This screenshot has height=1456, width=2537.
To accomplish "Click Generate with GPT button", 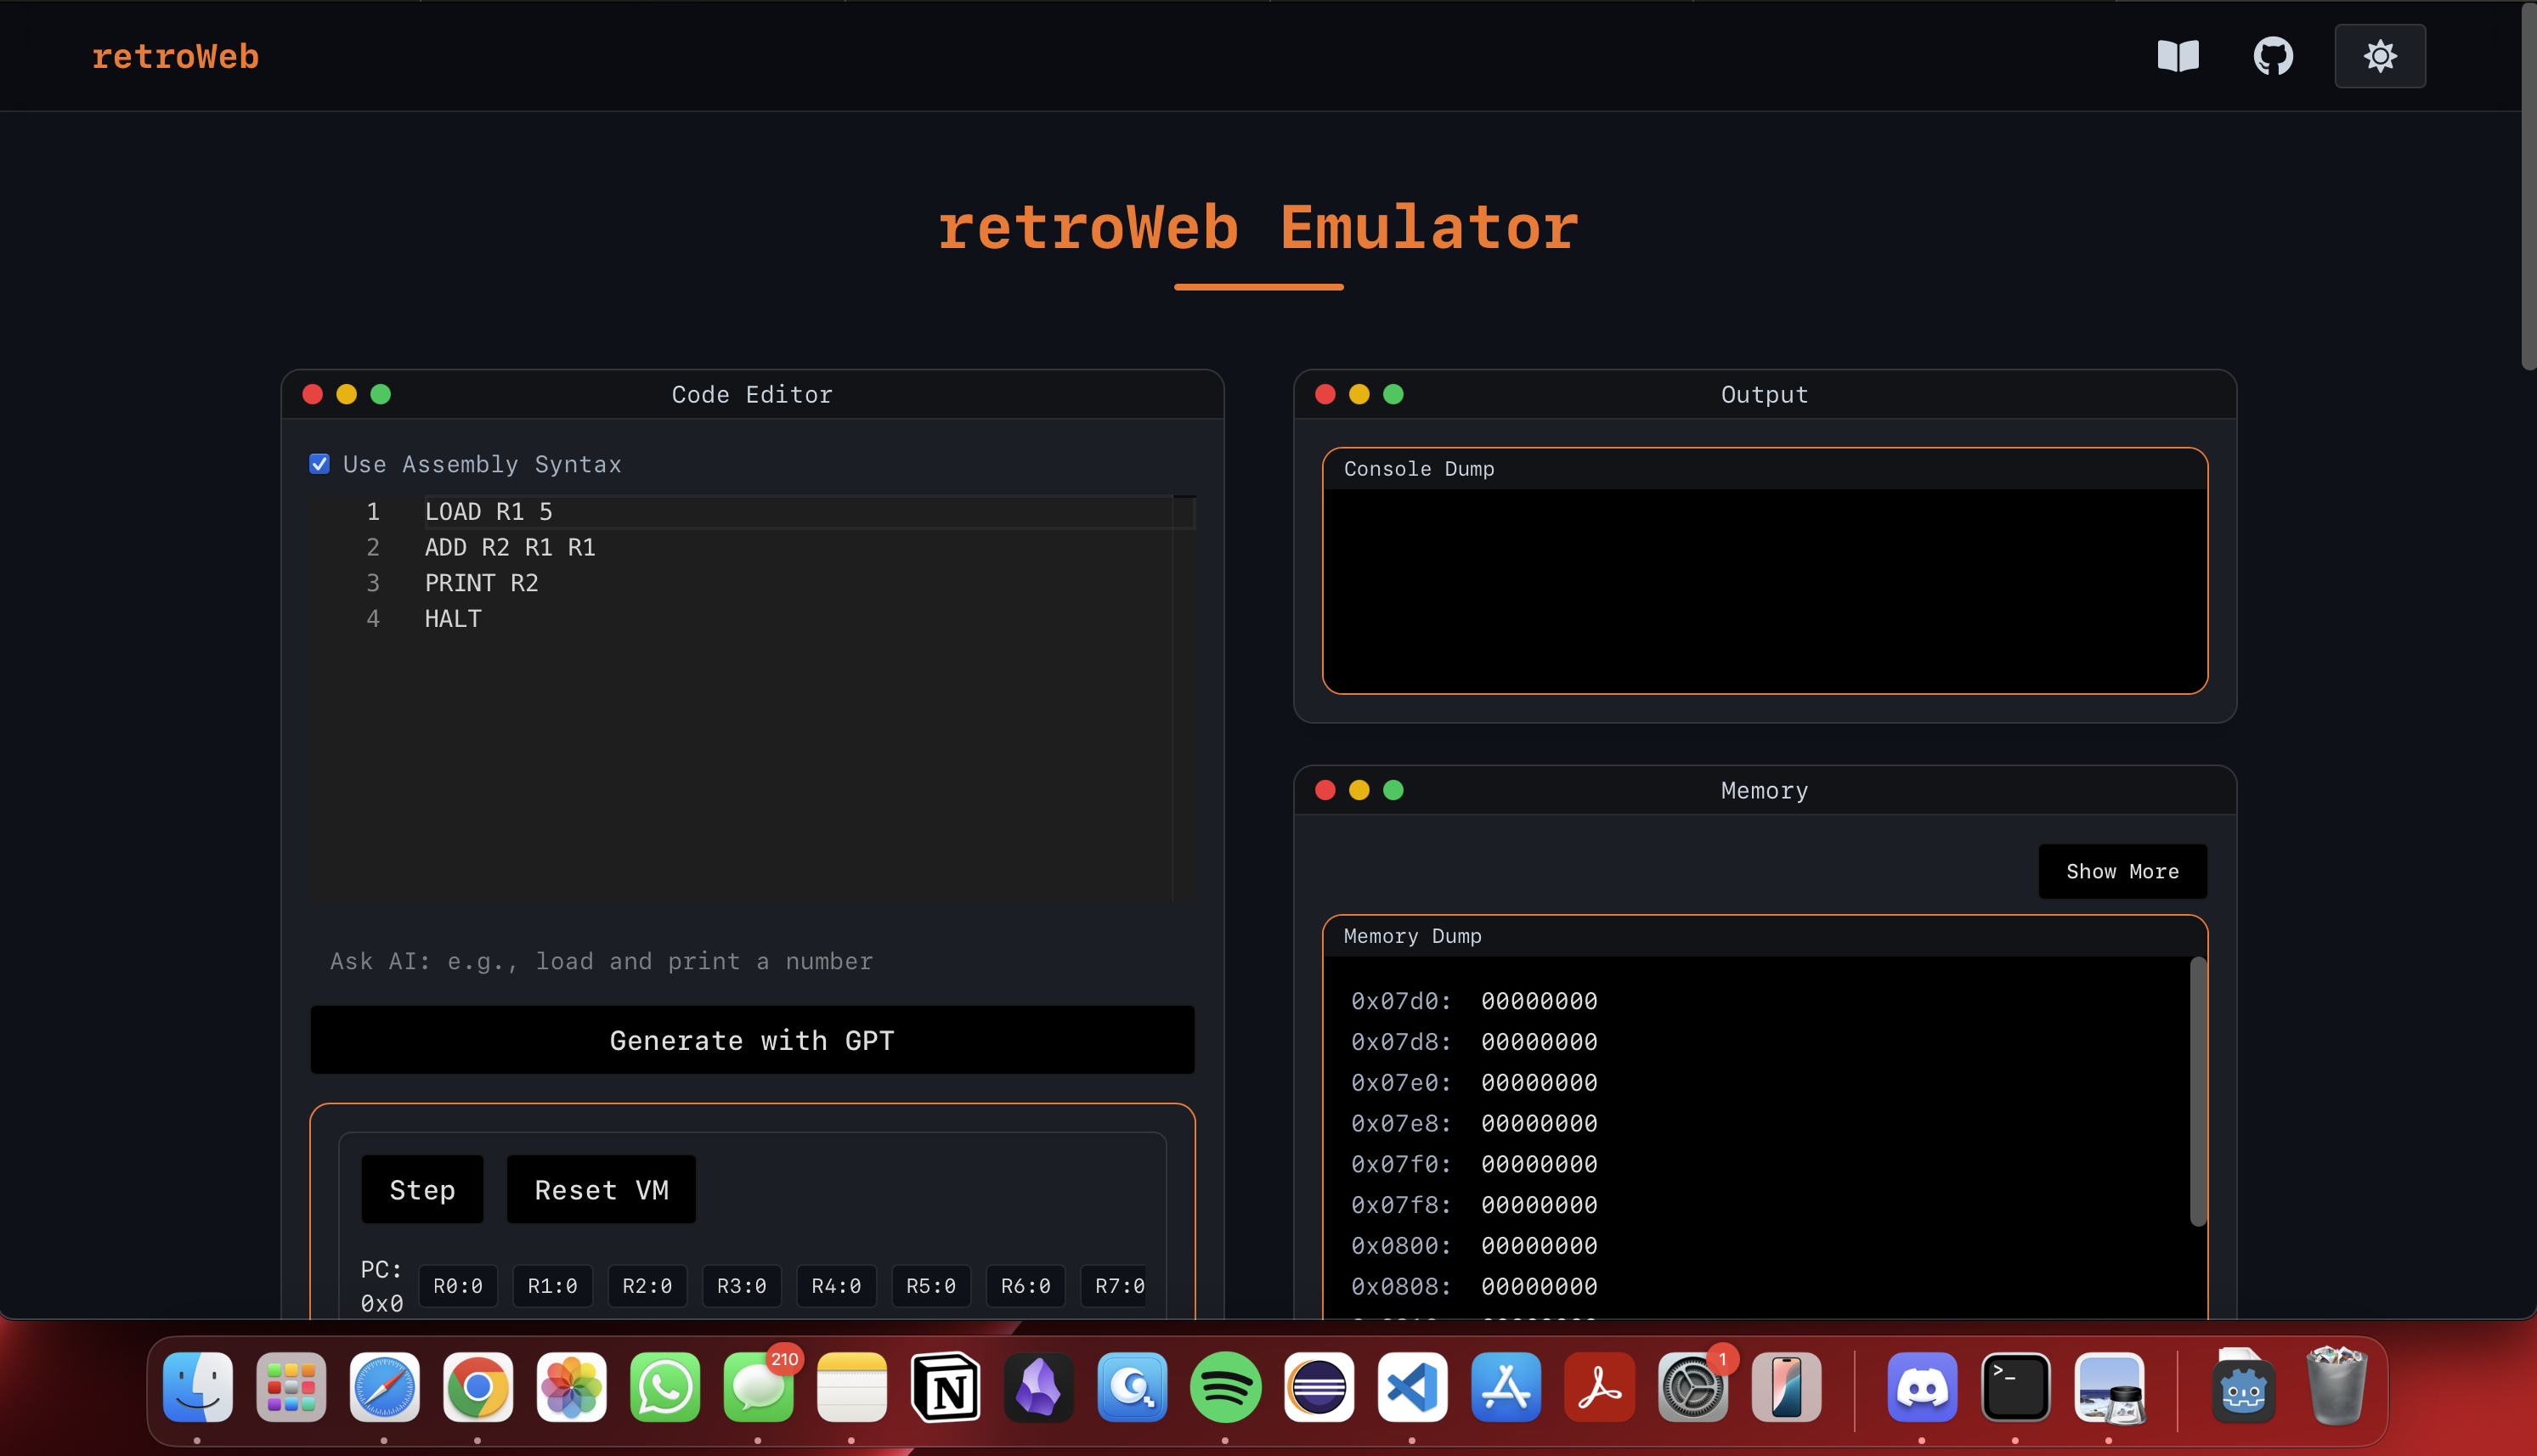I will [752, 1040].
